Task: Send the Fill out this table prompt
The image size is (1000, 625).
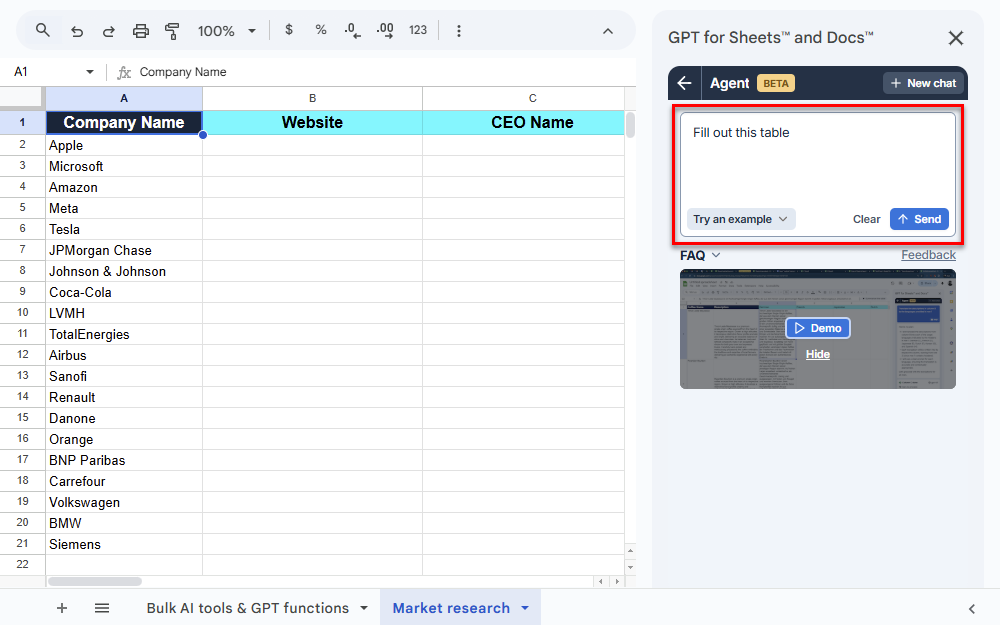Action: pos(919,218)
